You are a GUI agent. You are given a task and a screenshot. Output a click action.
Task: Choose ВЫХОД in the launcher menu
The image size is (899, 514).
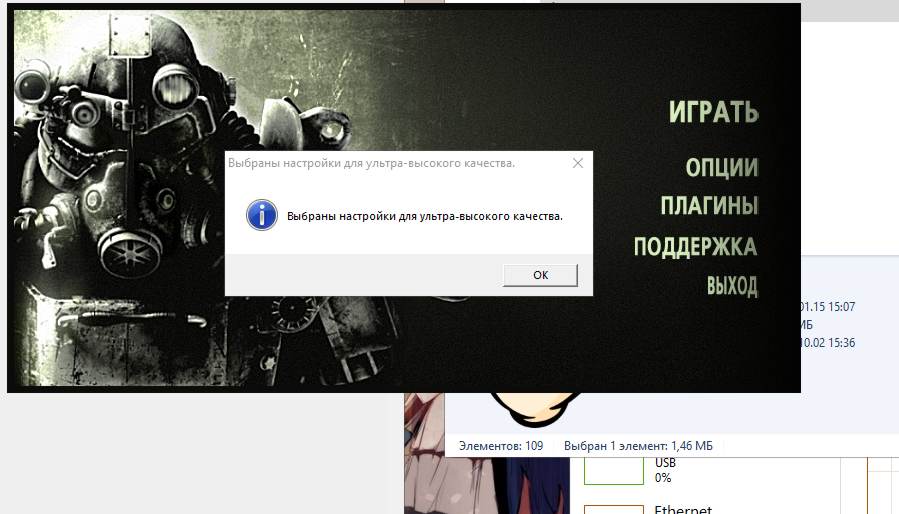tap(732, 285)
